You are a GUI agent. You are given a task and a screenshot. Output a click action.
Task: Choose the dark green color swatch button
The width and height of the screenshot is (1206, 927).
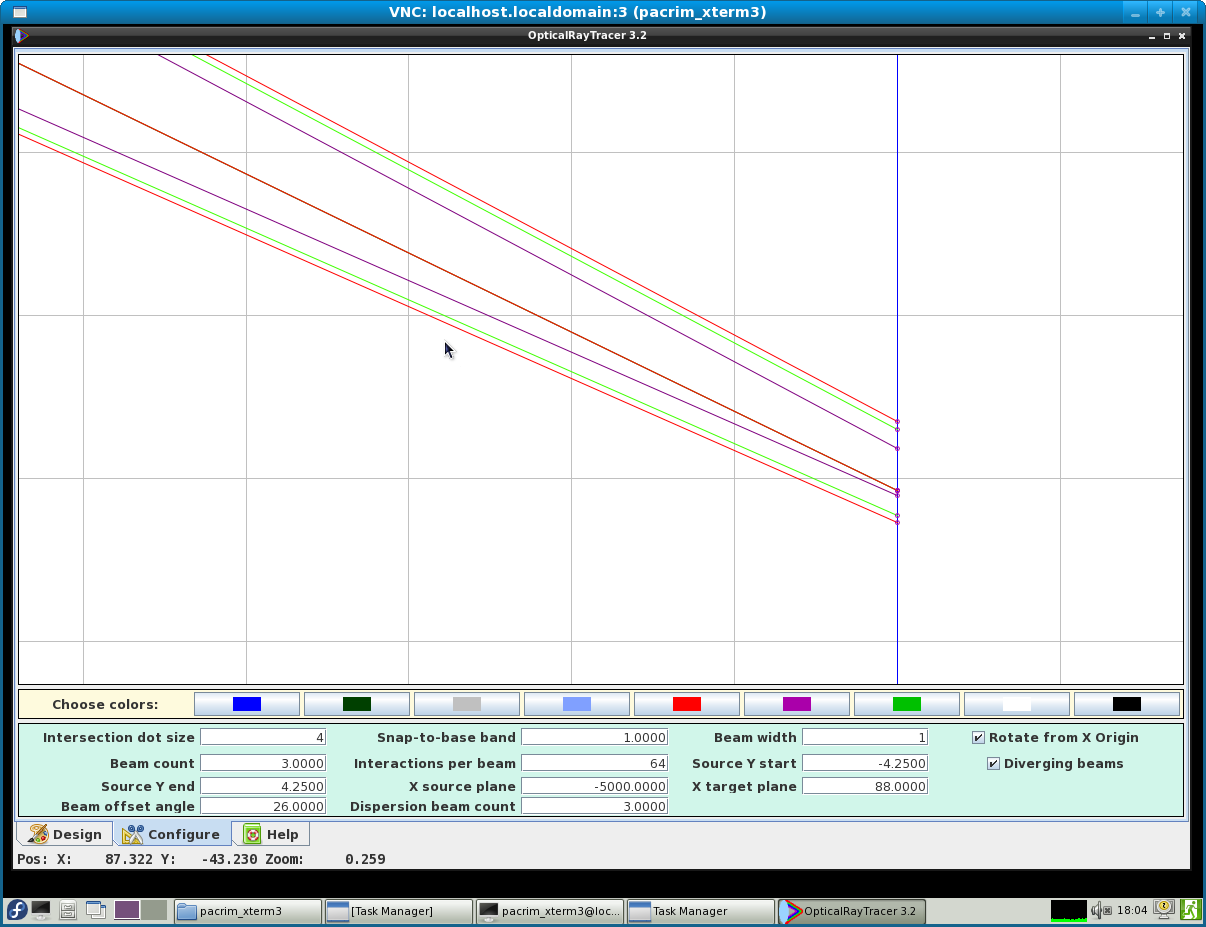tap(357, 704)
